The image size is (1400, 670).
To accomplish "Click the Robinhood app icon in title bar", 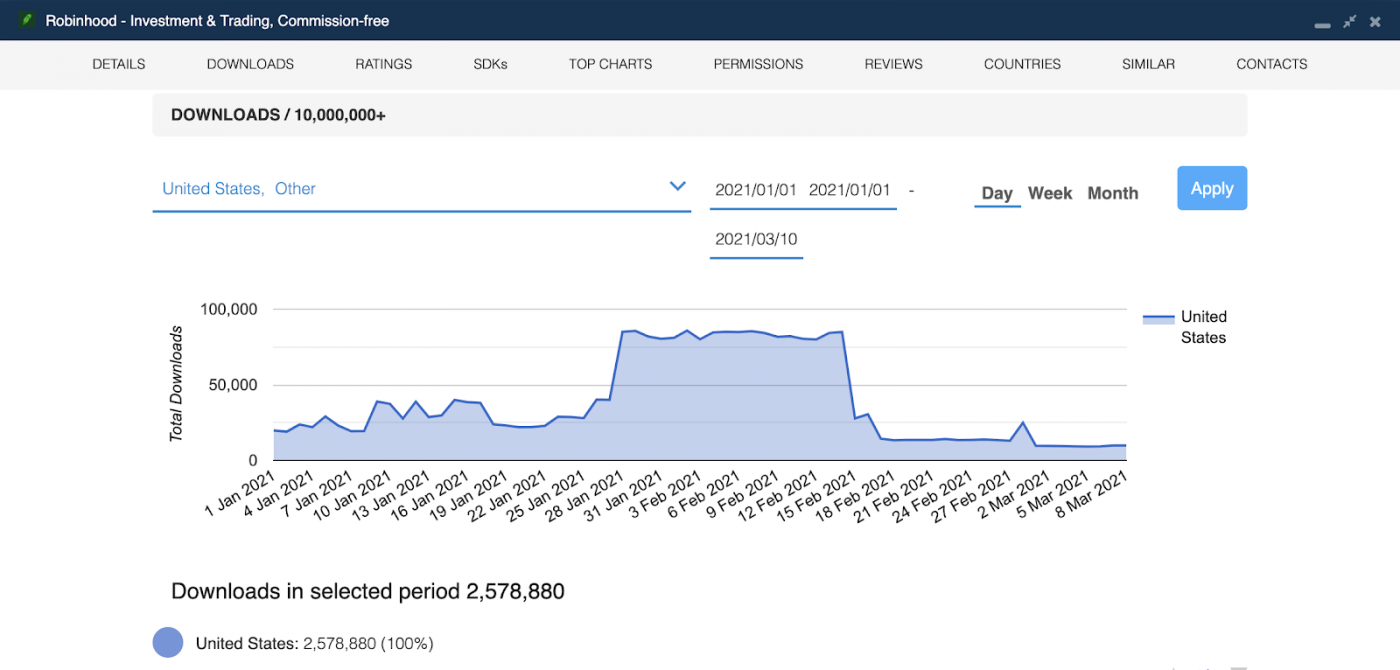I will click(x=28, y=20).
